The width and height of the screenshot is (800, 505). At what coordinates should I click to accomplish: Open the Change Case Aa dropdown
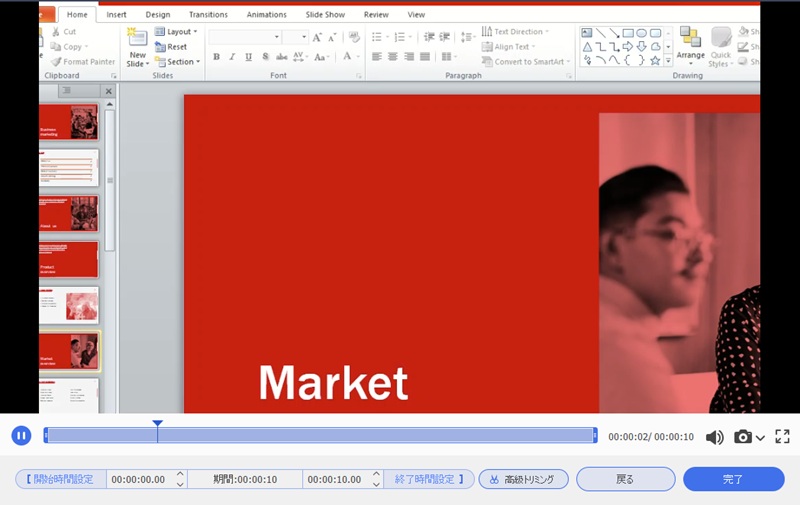[321, 57]
